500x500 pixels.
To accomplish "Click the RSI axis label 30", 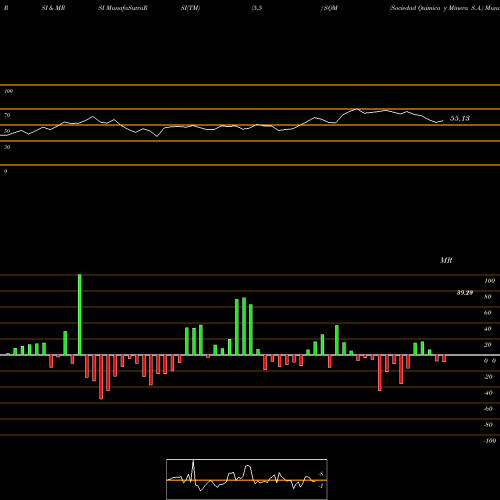I will point(7,147).
